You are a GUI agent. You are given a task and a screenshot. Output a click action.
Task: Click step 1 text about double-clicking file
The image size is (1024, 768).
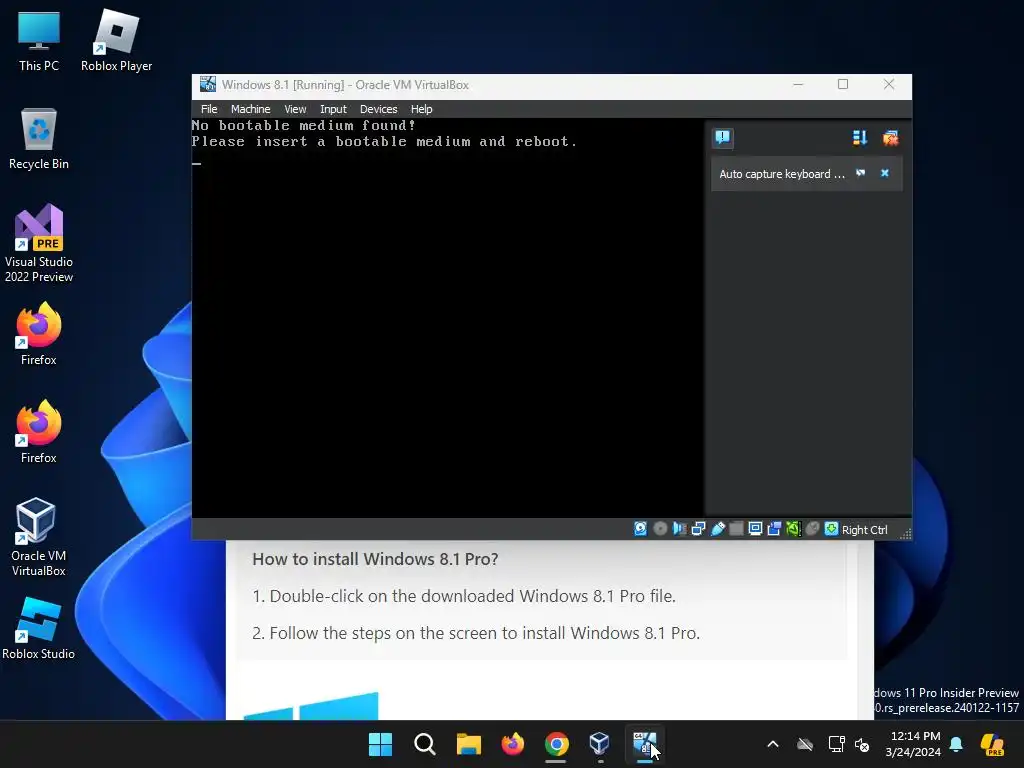(x=464, y=596)
